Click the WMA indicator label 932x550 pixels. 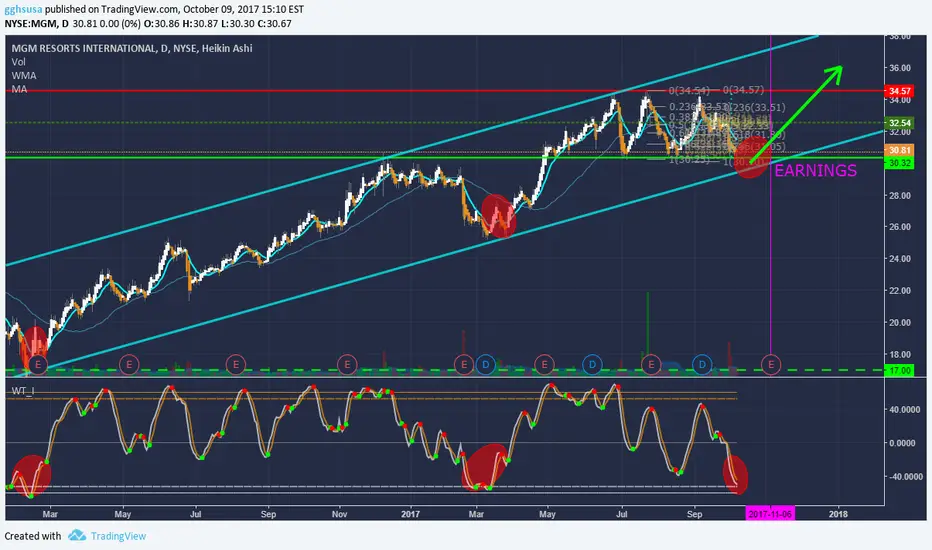[x=24, y=76]
